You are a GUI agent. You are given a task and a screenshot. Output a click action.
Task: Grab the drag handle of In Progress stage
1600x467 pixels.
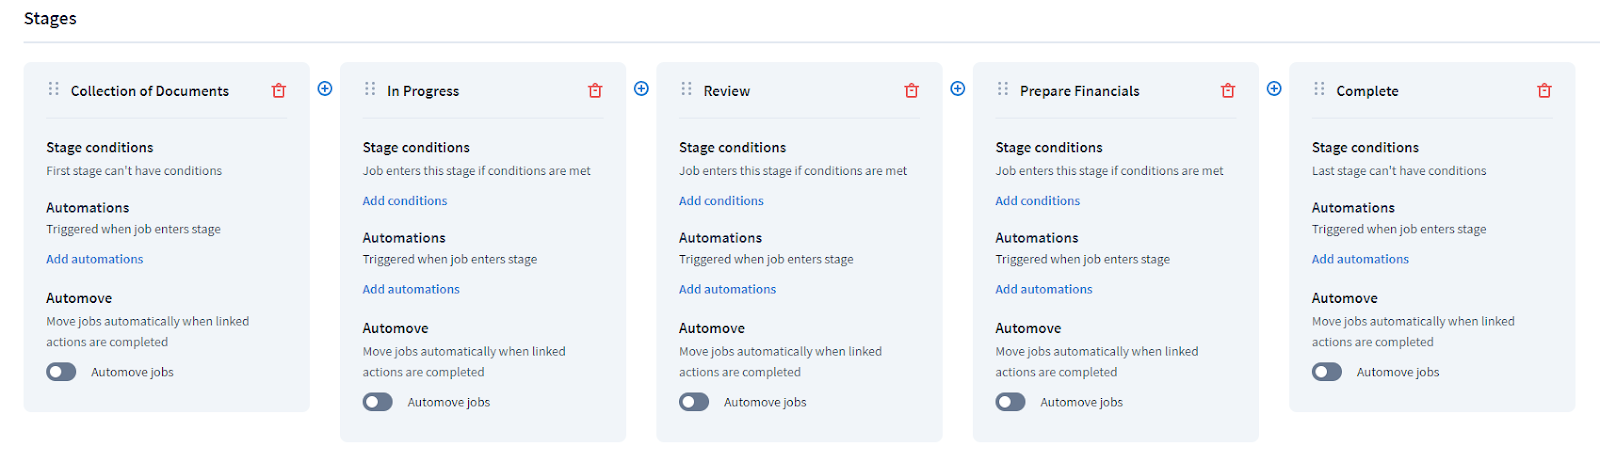pyautogui.click(x=370, y=89)
